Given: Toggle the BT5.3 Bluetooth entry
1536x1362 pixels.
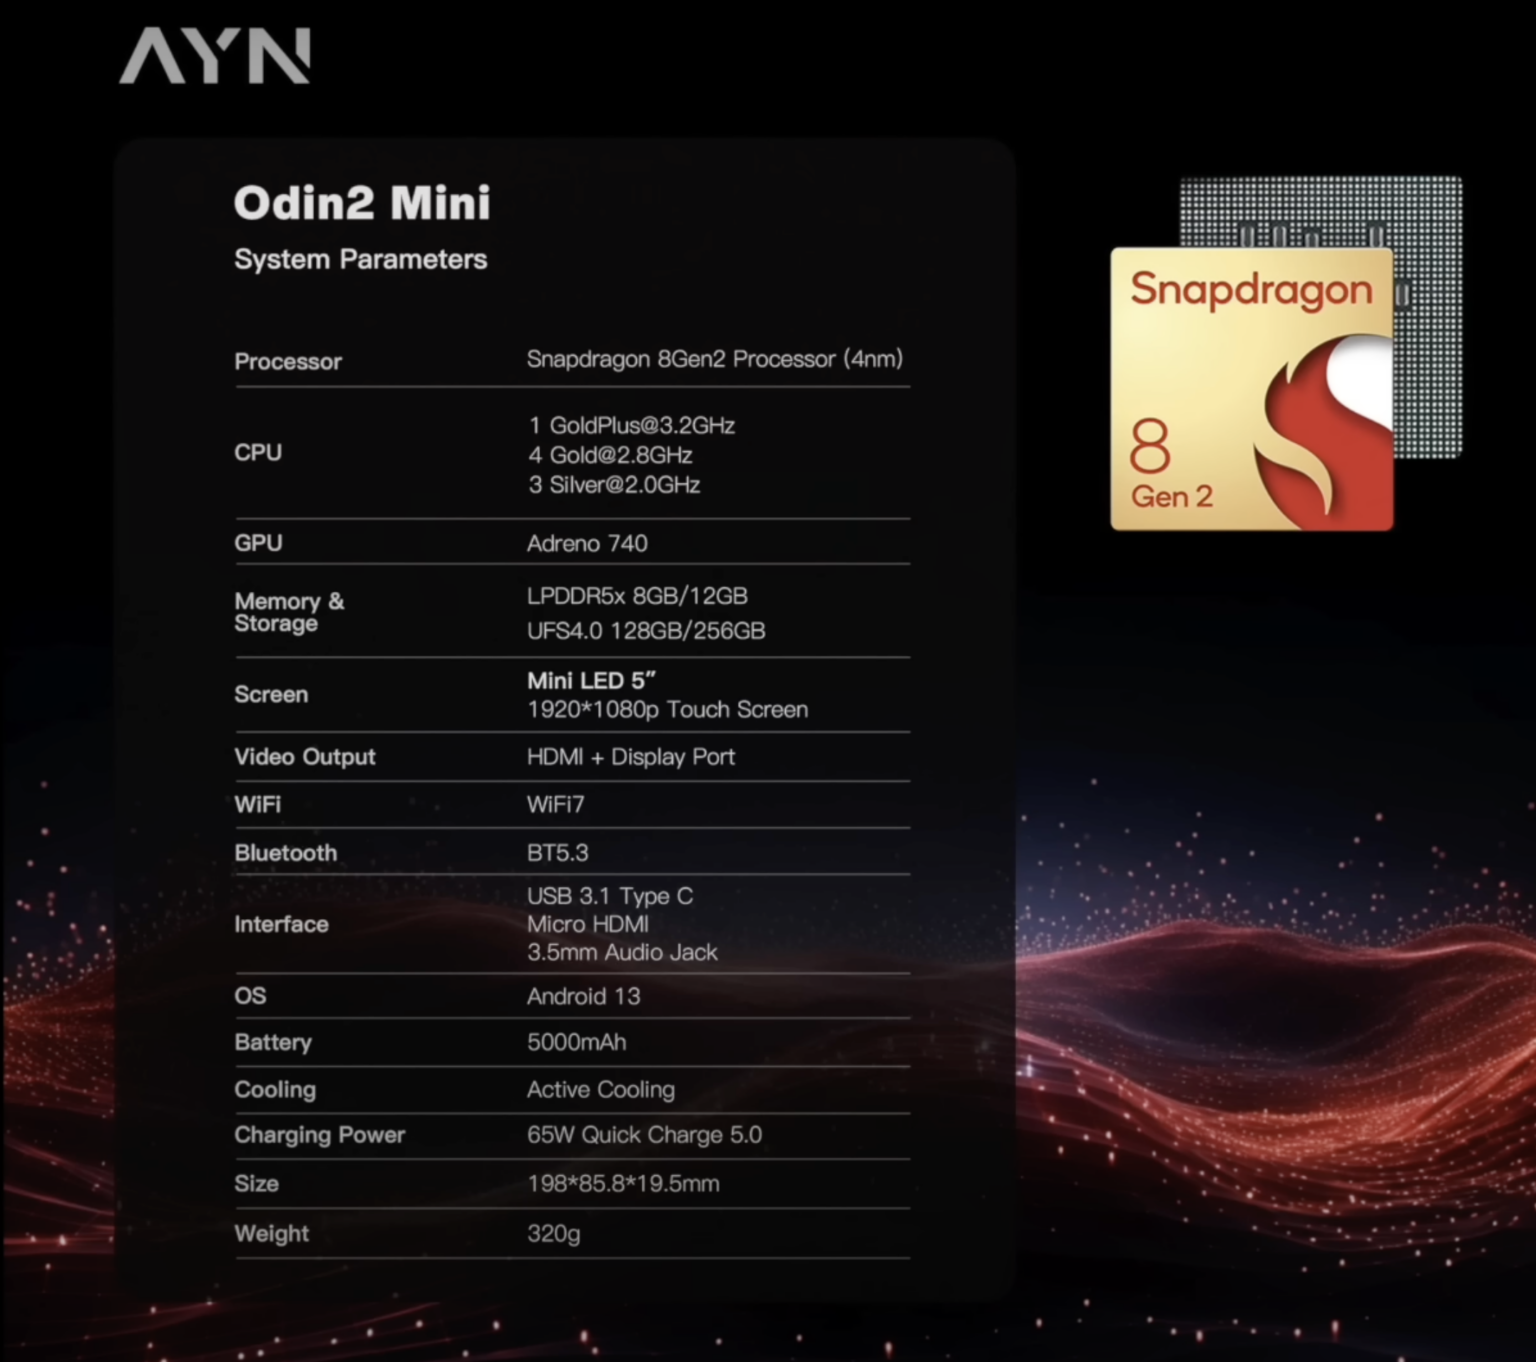Looking at the screenshot, I should tap(556, 852).
